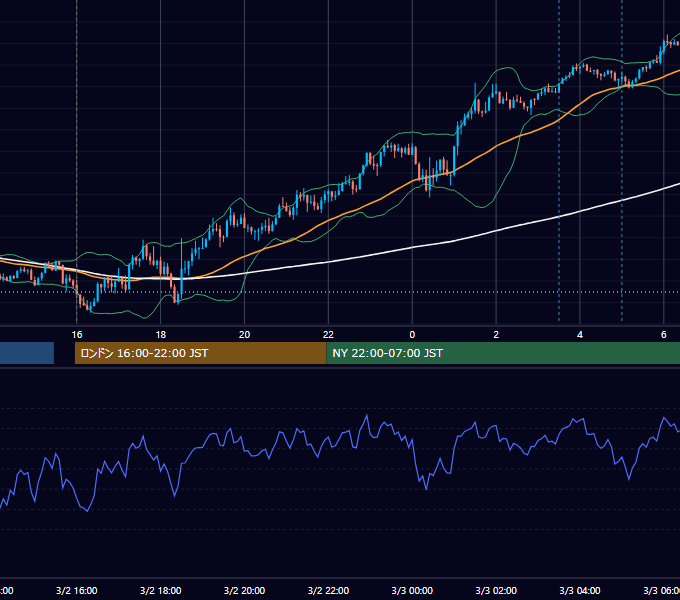Click the "20" hour label on price chart axis
Image resolution: width=680 pixels, height=600 pixels.
point(244,334)
